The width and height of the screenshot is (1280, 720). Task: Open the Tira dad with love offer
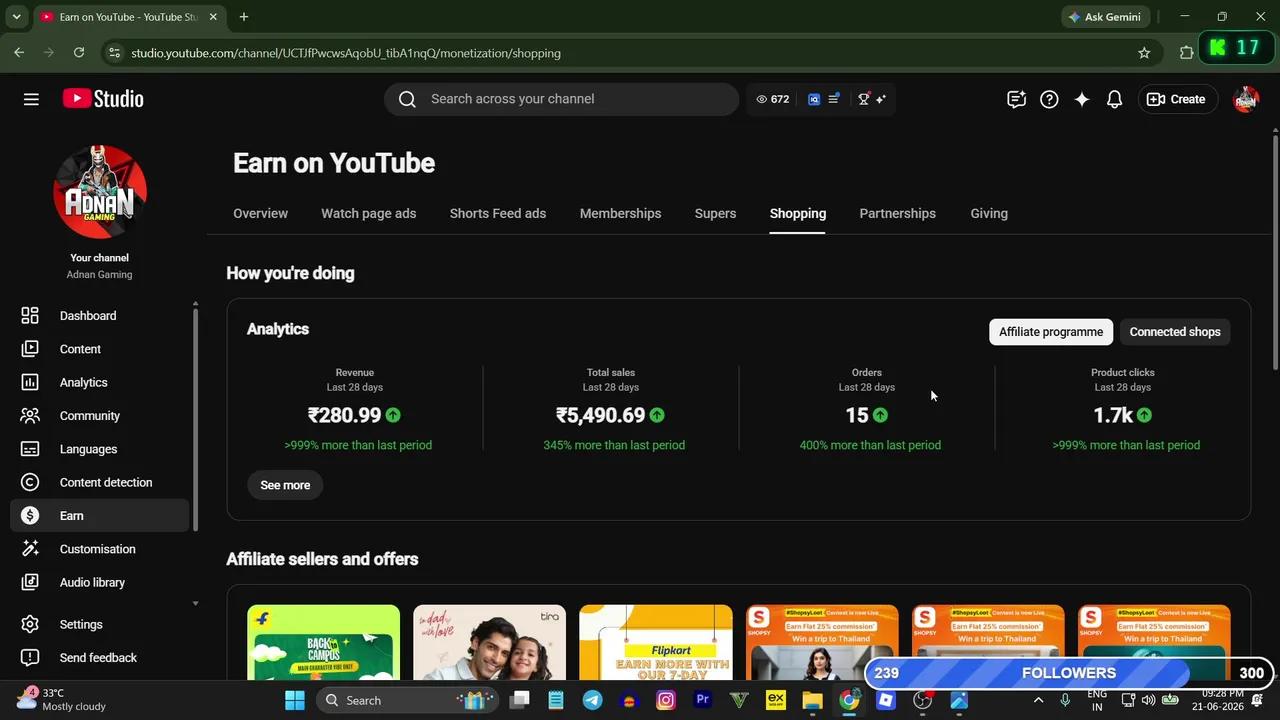(489, 642)
